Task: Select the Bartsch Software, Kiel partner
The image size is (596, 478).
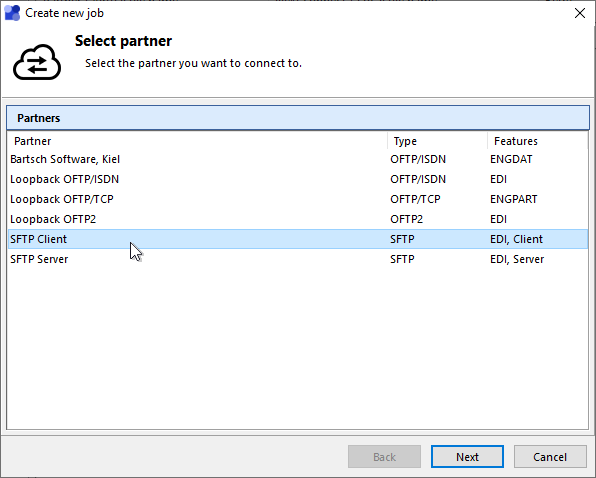Action: coord(298,159)
